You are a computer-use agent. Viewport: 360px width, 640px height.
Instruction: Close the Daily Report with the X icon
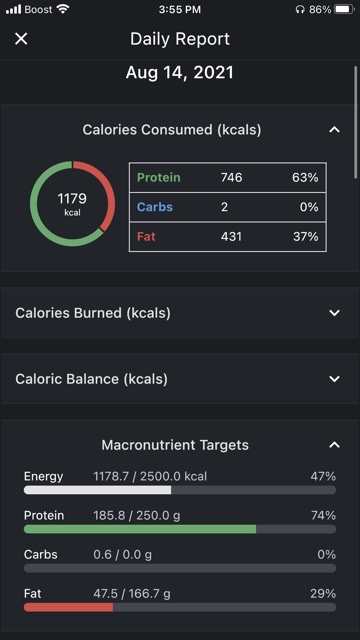click(x=21, y=39)
